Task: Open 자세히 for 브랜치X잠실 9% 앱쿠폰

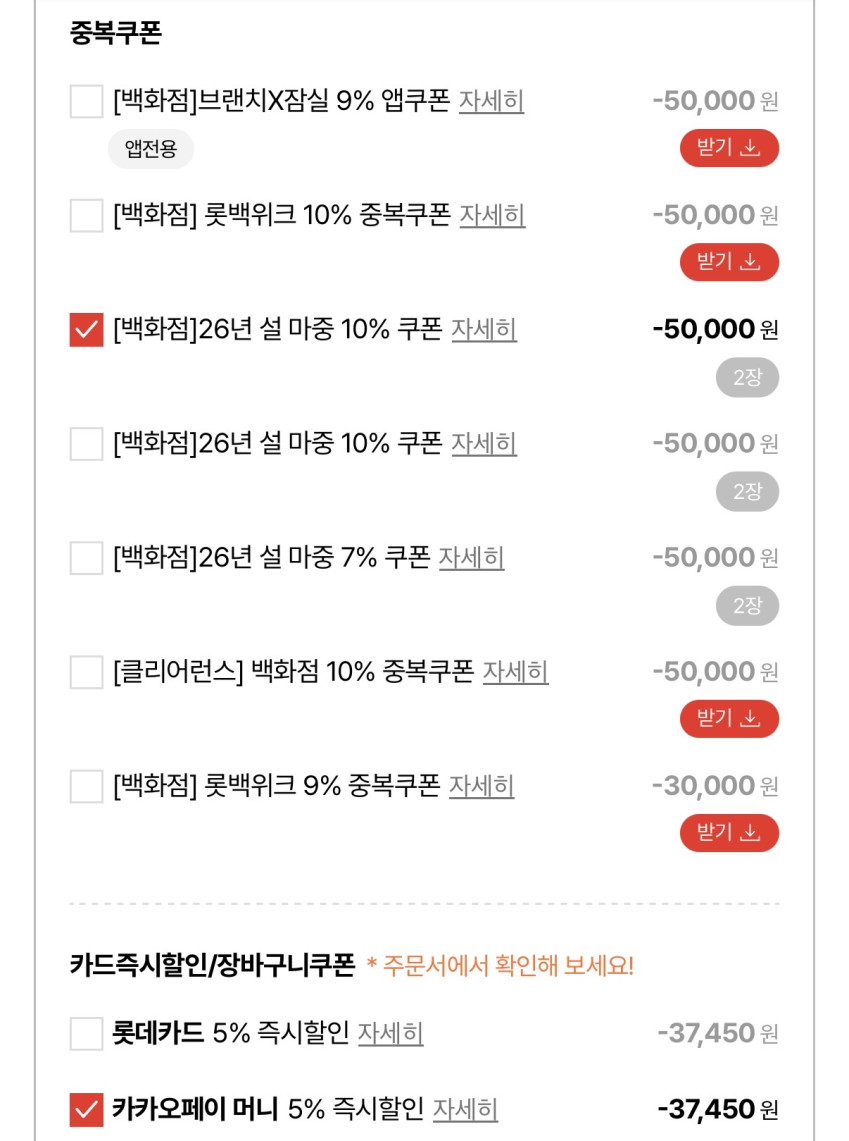Action: [x=491, y=101]
